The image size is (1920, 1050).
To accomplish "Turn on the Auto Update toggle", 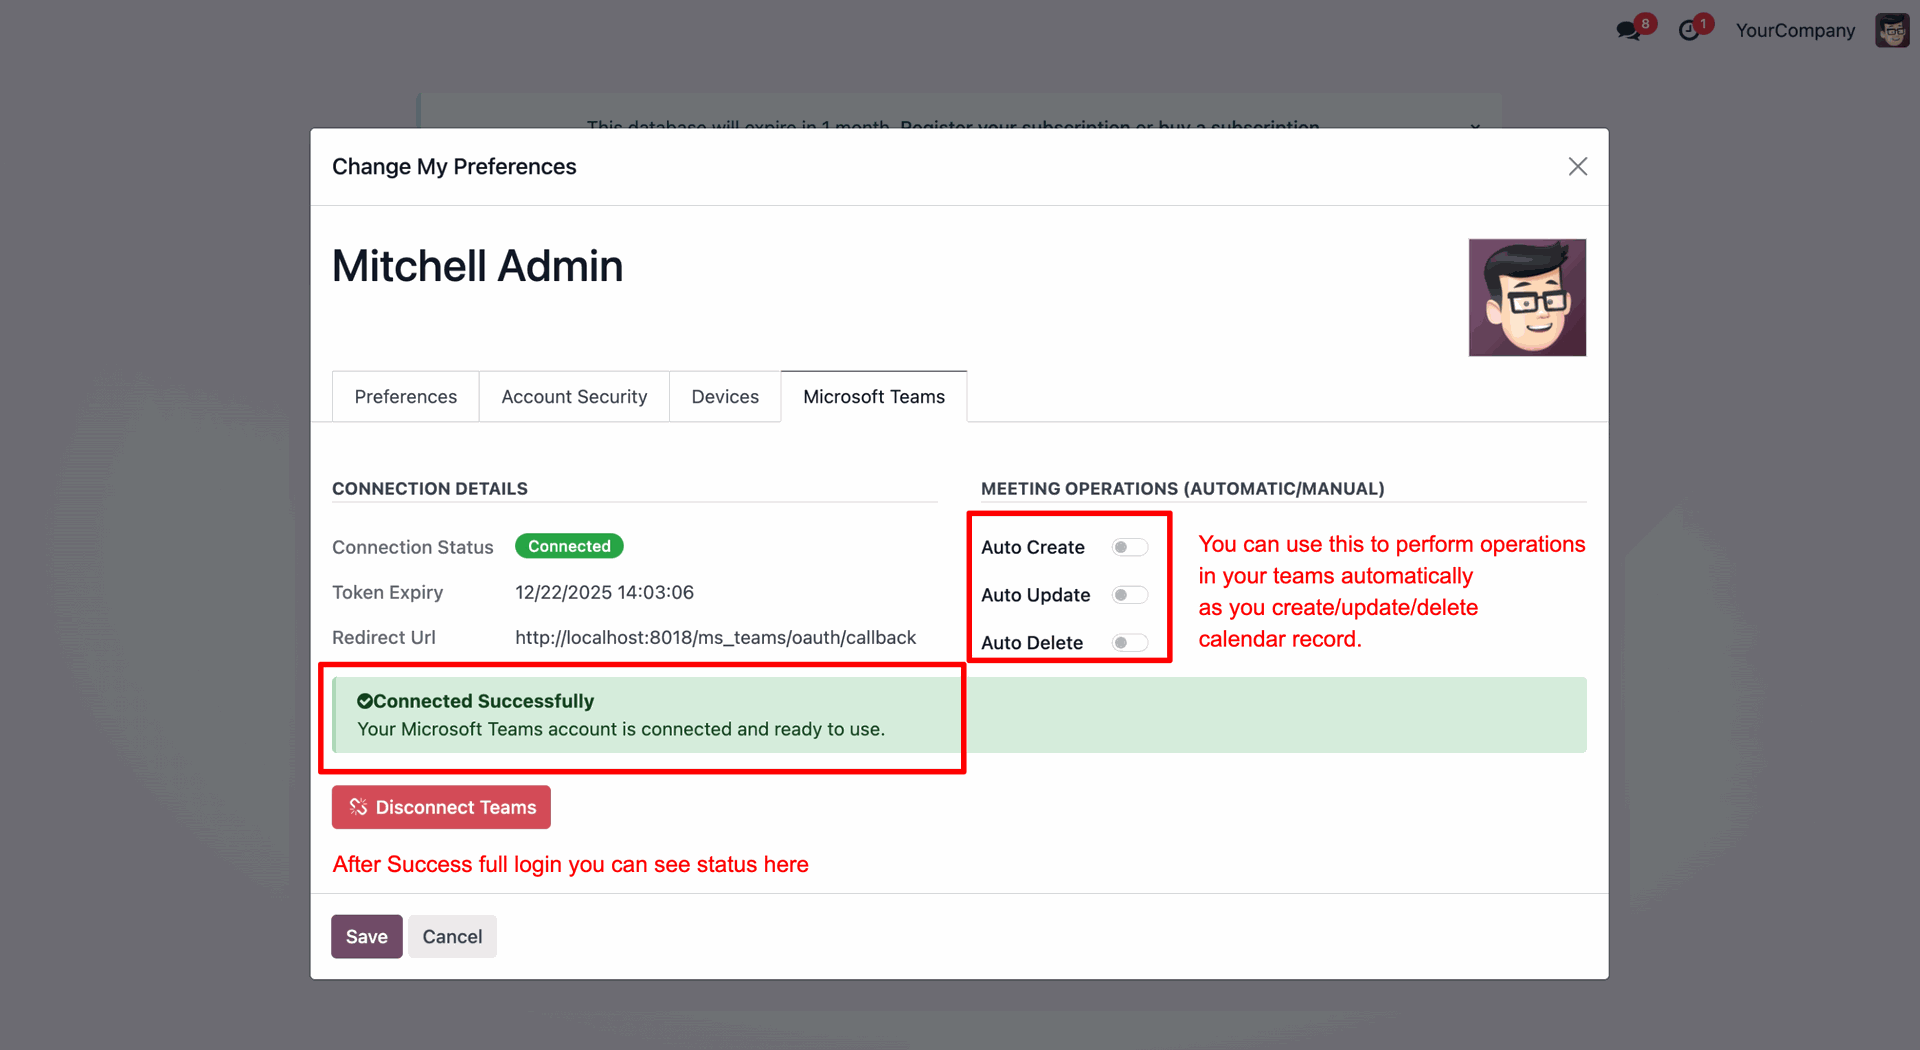I will [x=1130, y=595].
